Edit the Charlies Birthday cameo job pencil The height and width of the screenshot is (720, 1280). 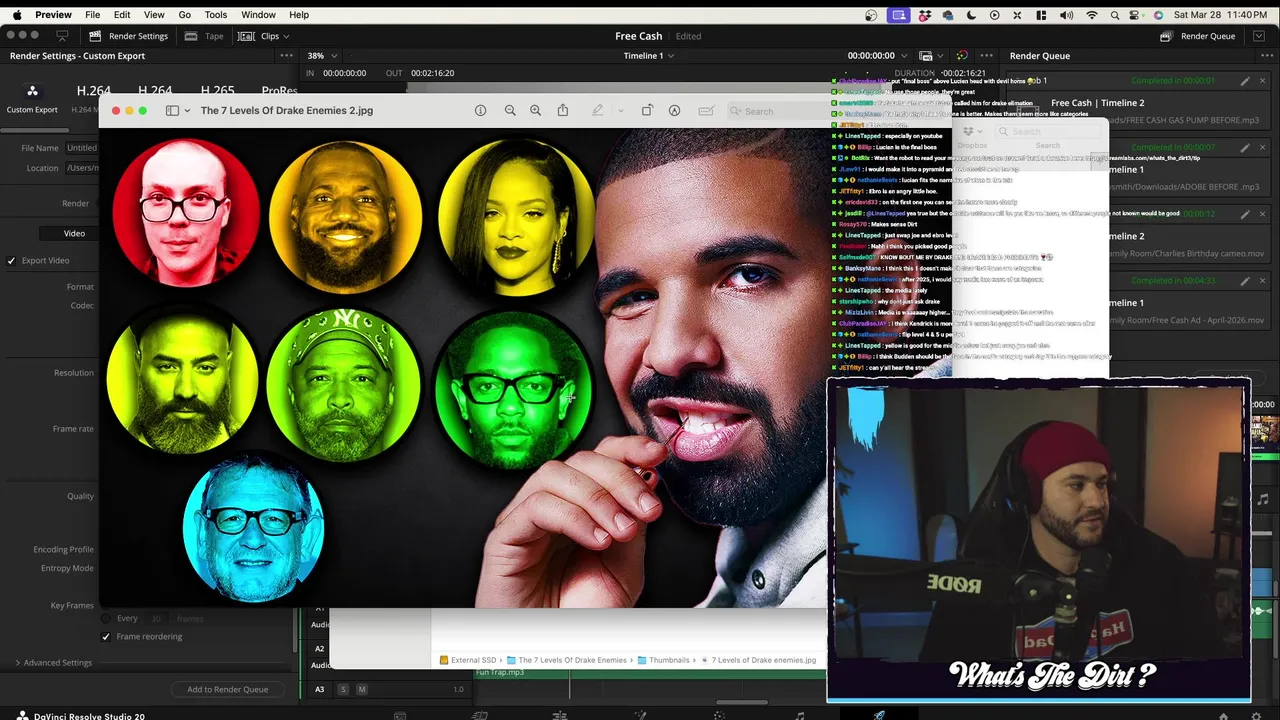pos(1245,214)
